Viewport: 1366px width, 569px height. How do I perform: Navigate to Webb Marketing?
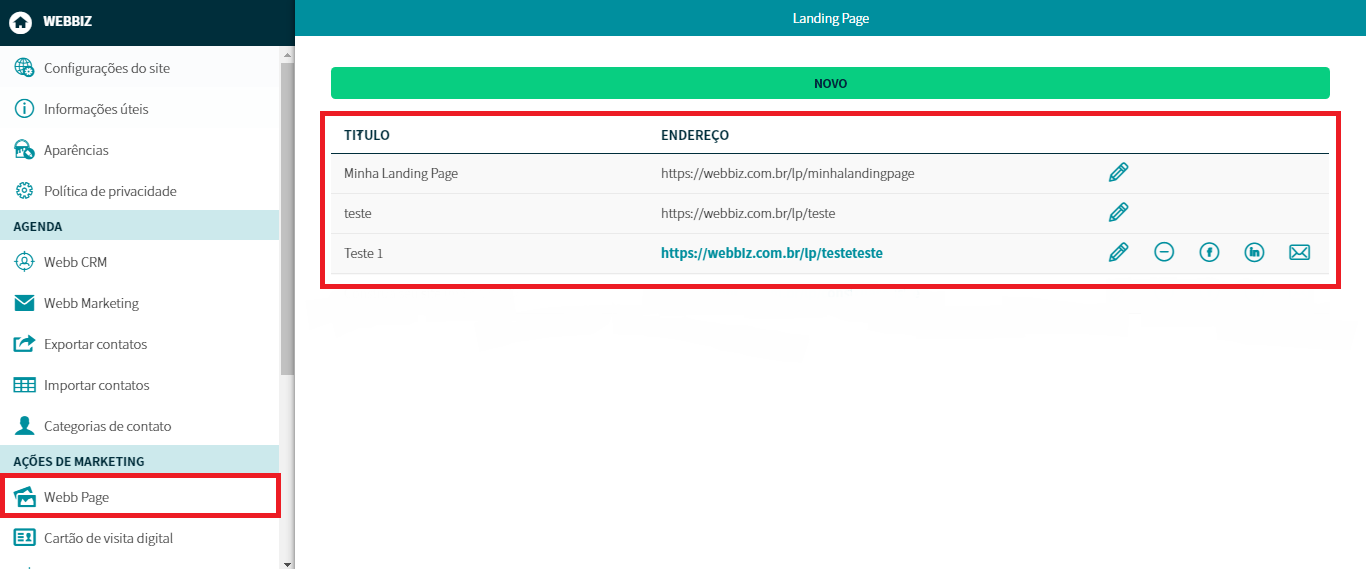[91, 303]
